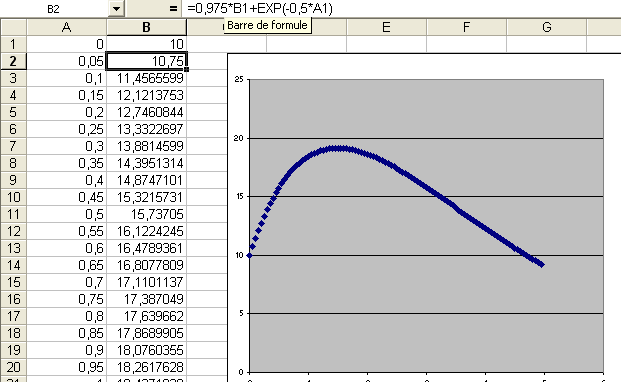Select cell with value 17,639662
Viewport: 621px width, 382px height.
147,316
